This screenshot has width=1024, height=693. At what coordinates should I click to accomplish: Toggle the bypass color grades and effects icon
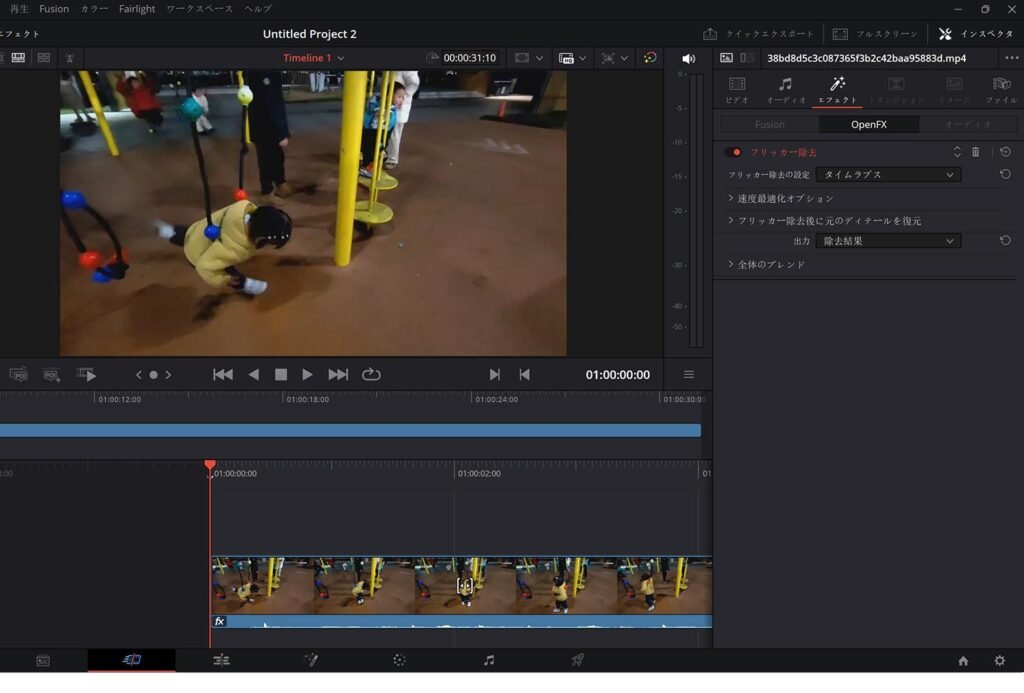[x=650, y=58]
